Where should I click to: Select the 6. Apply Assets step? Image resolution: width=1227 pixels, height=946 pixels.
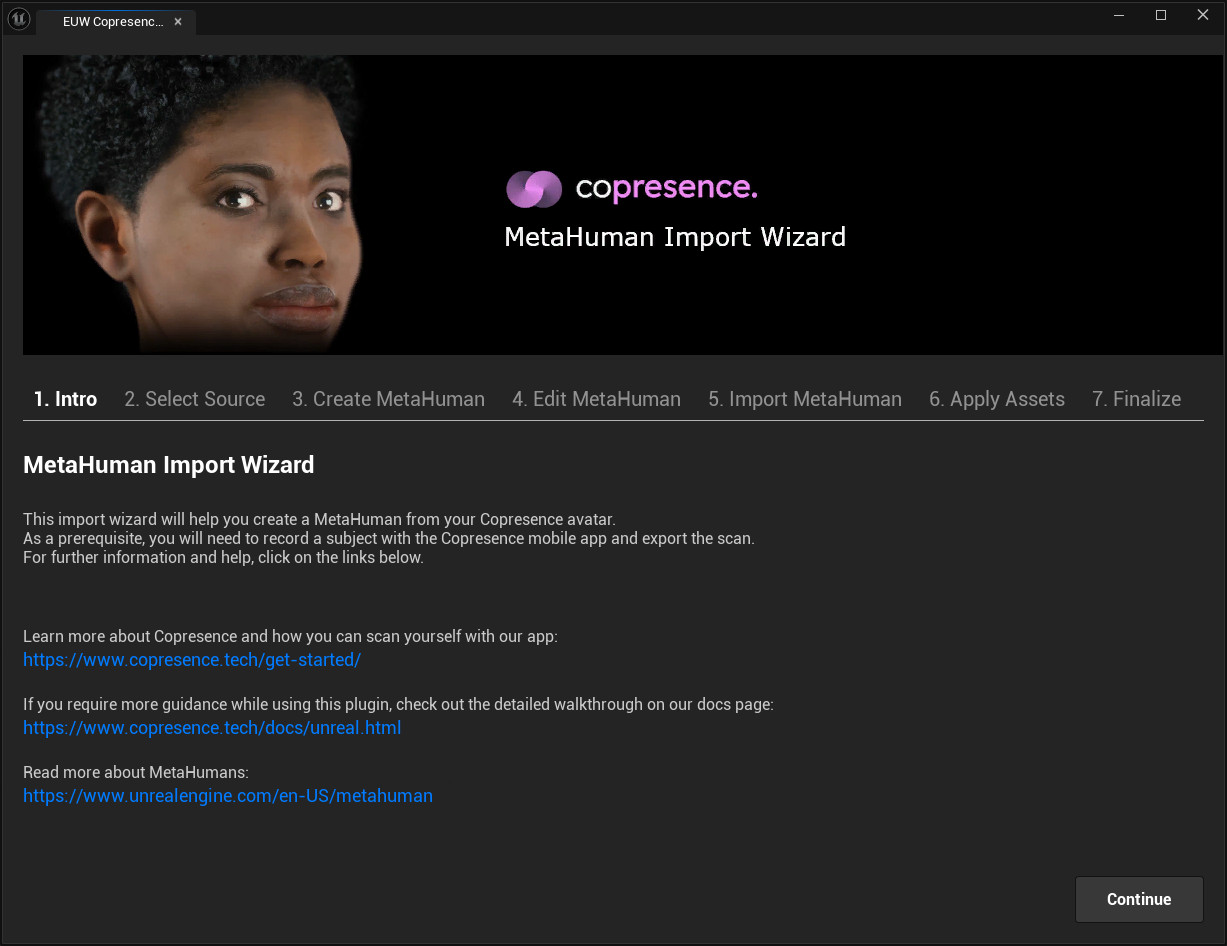[x=997, y=399]
